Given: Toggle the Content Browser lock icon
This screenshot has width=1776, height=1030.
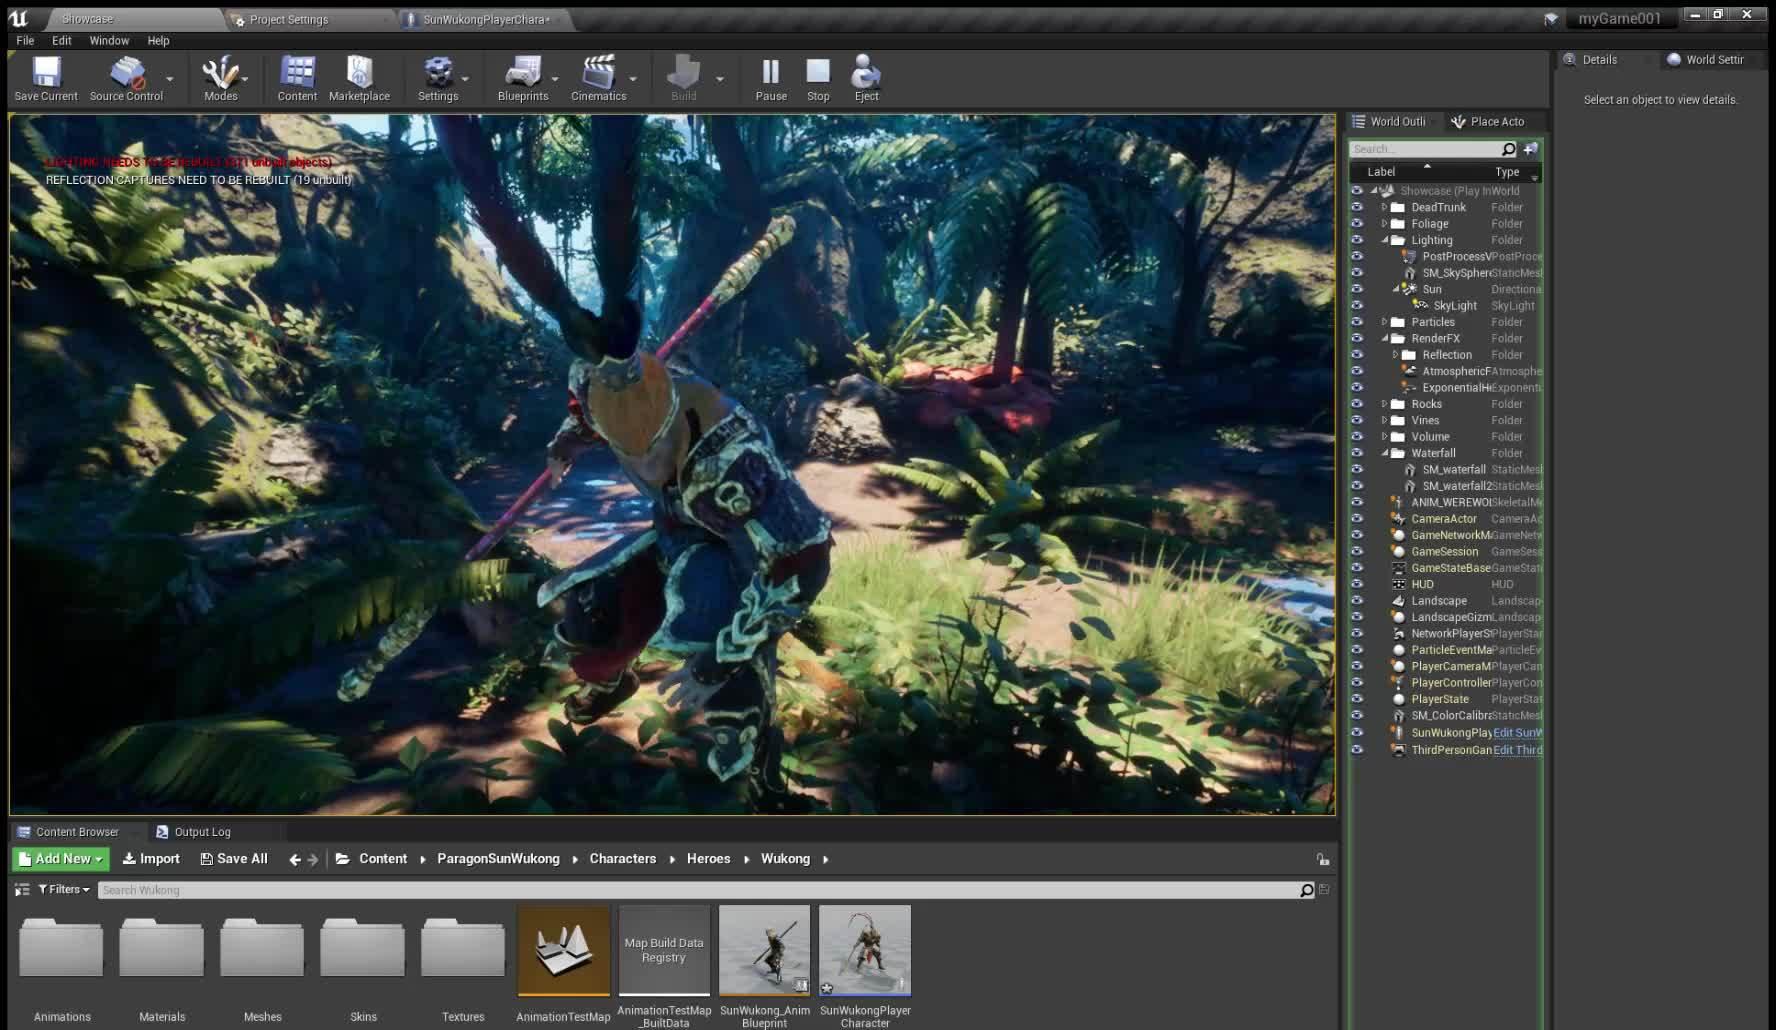Looking at the screenshot, I should coord(1322,859).
